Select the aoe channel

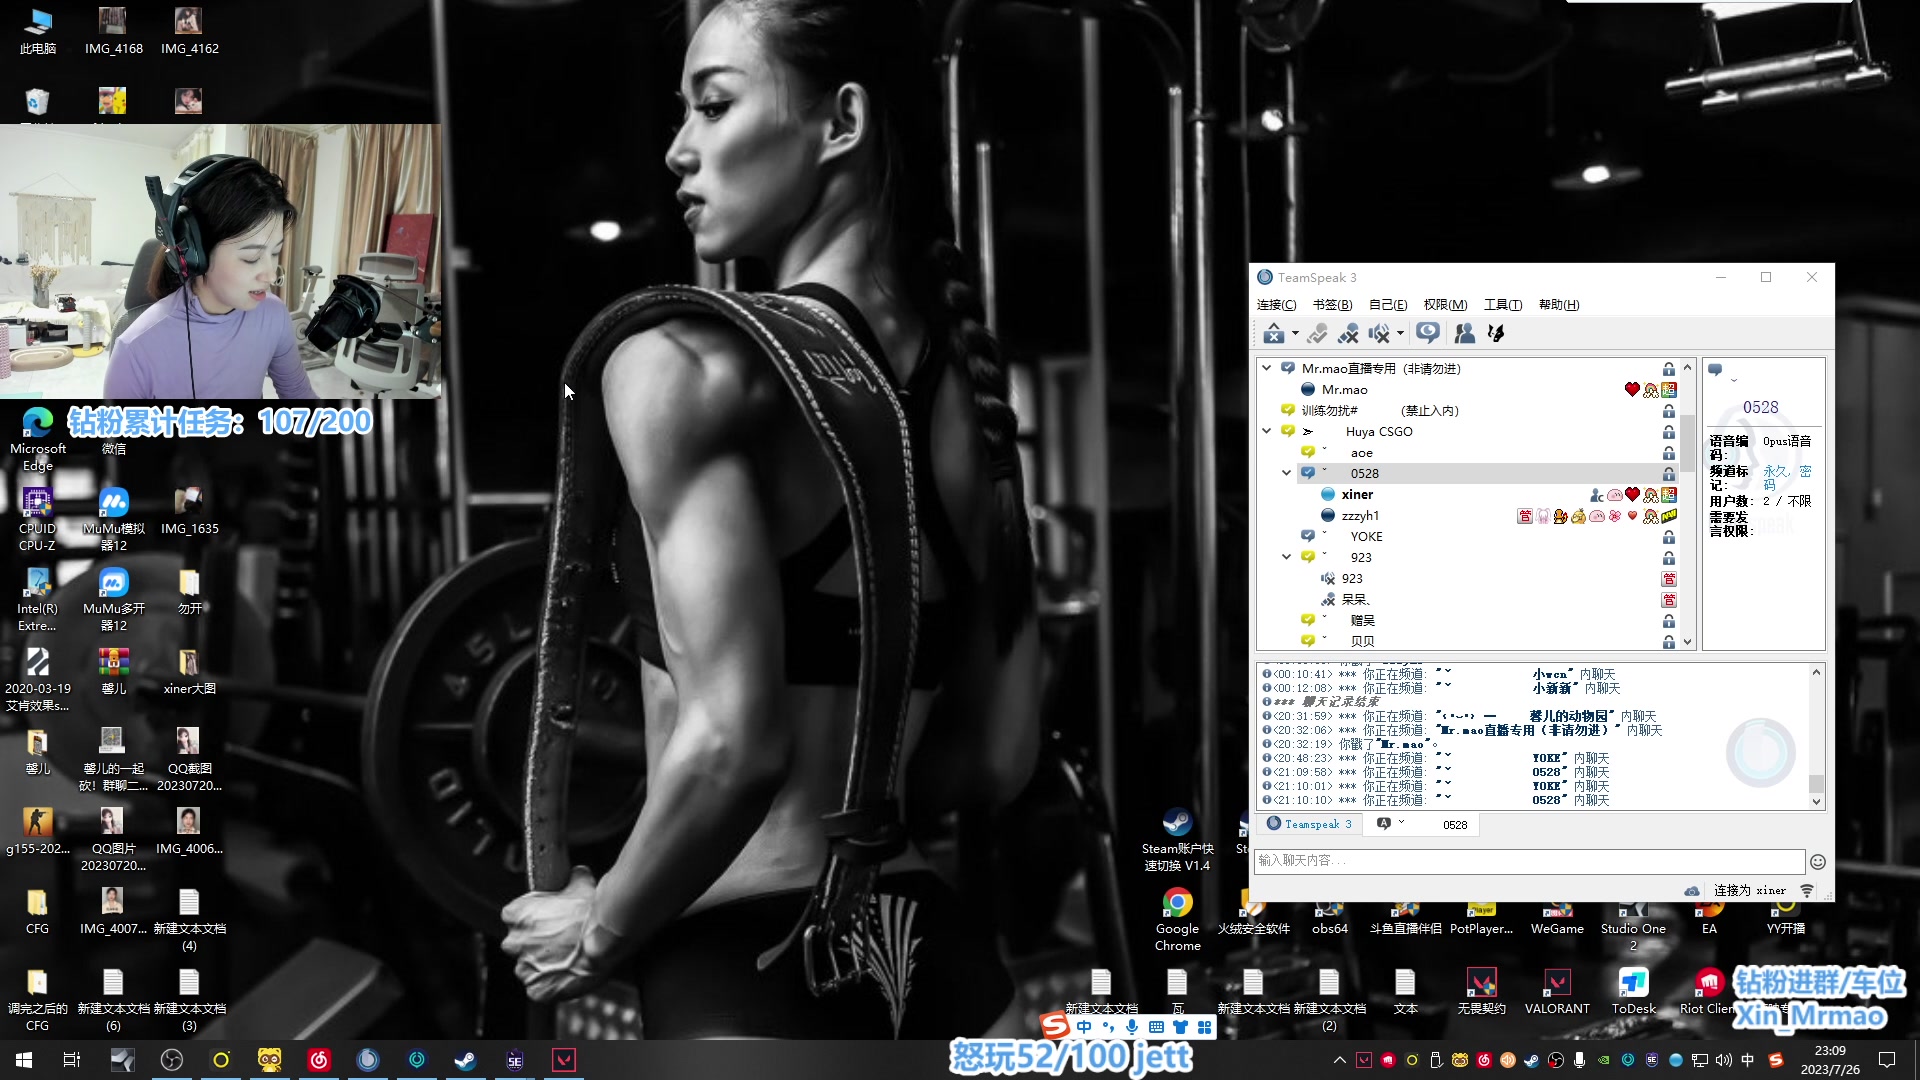pyautogui.click(x=1361, y=453)
